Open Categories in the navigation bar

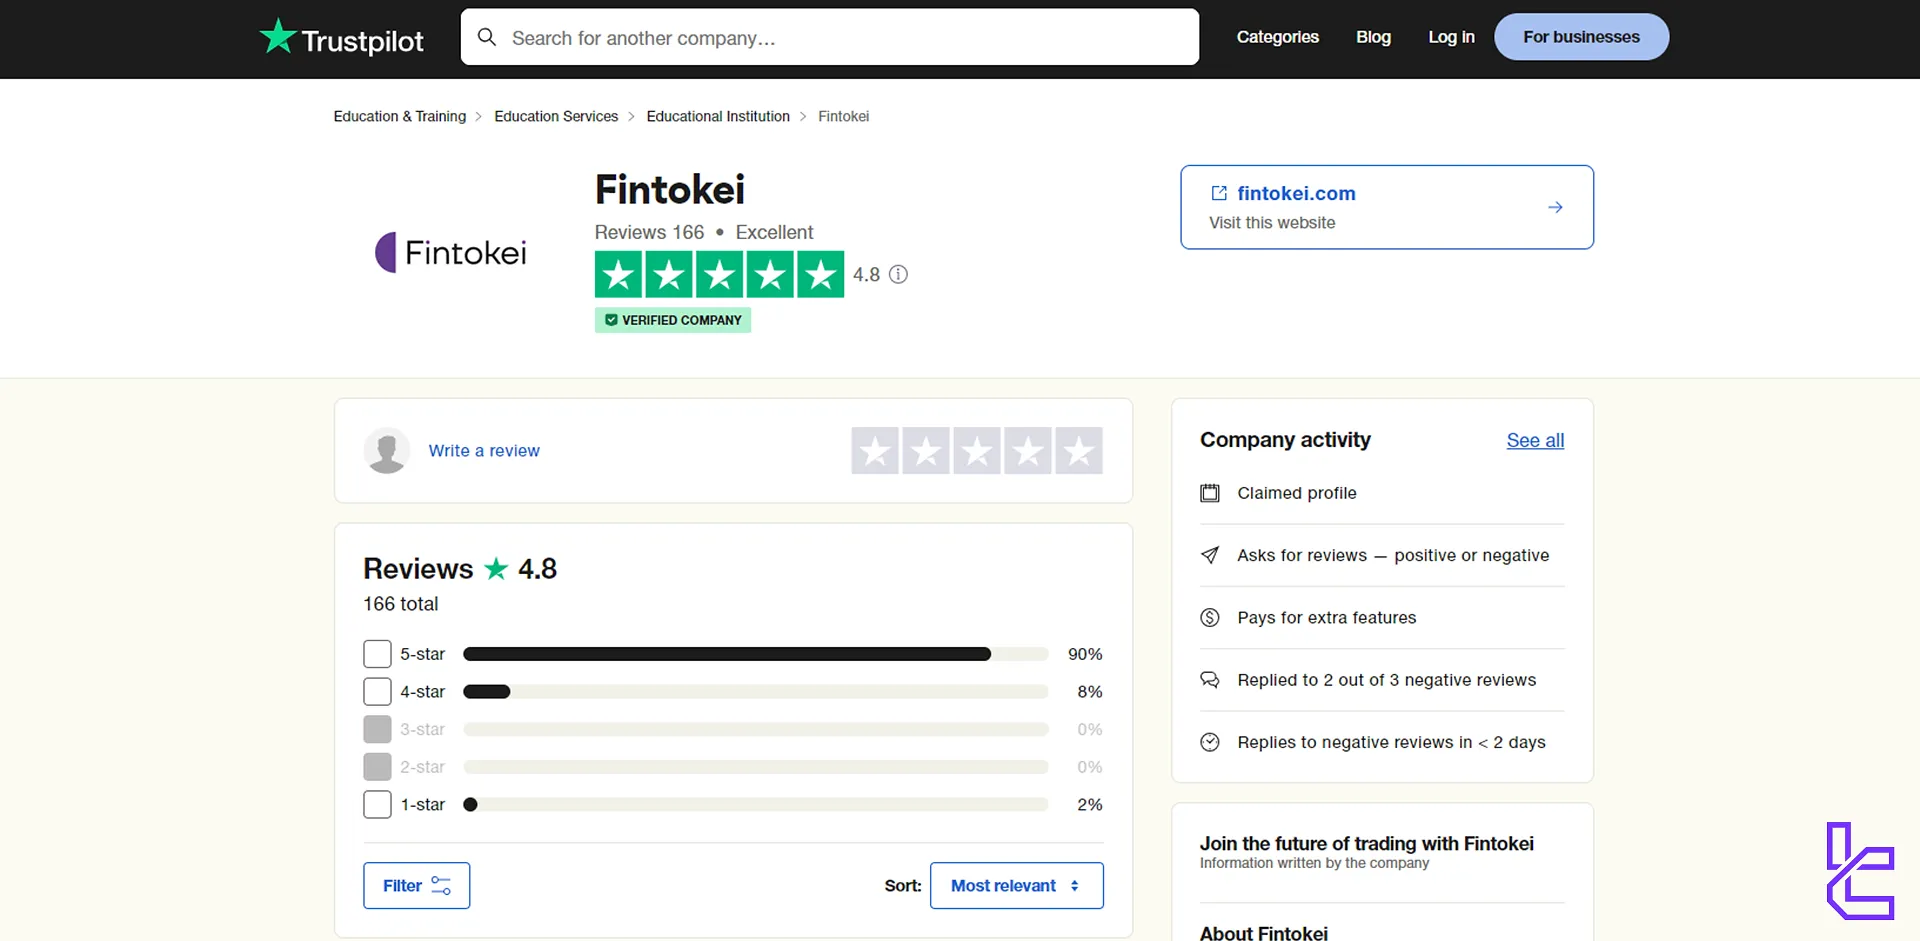pos(1277,37)
